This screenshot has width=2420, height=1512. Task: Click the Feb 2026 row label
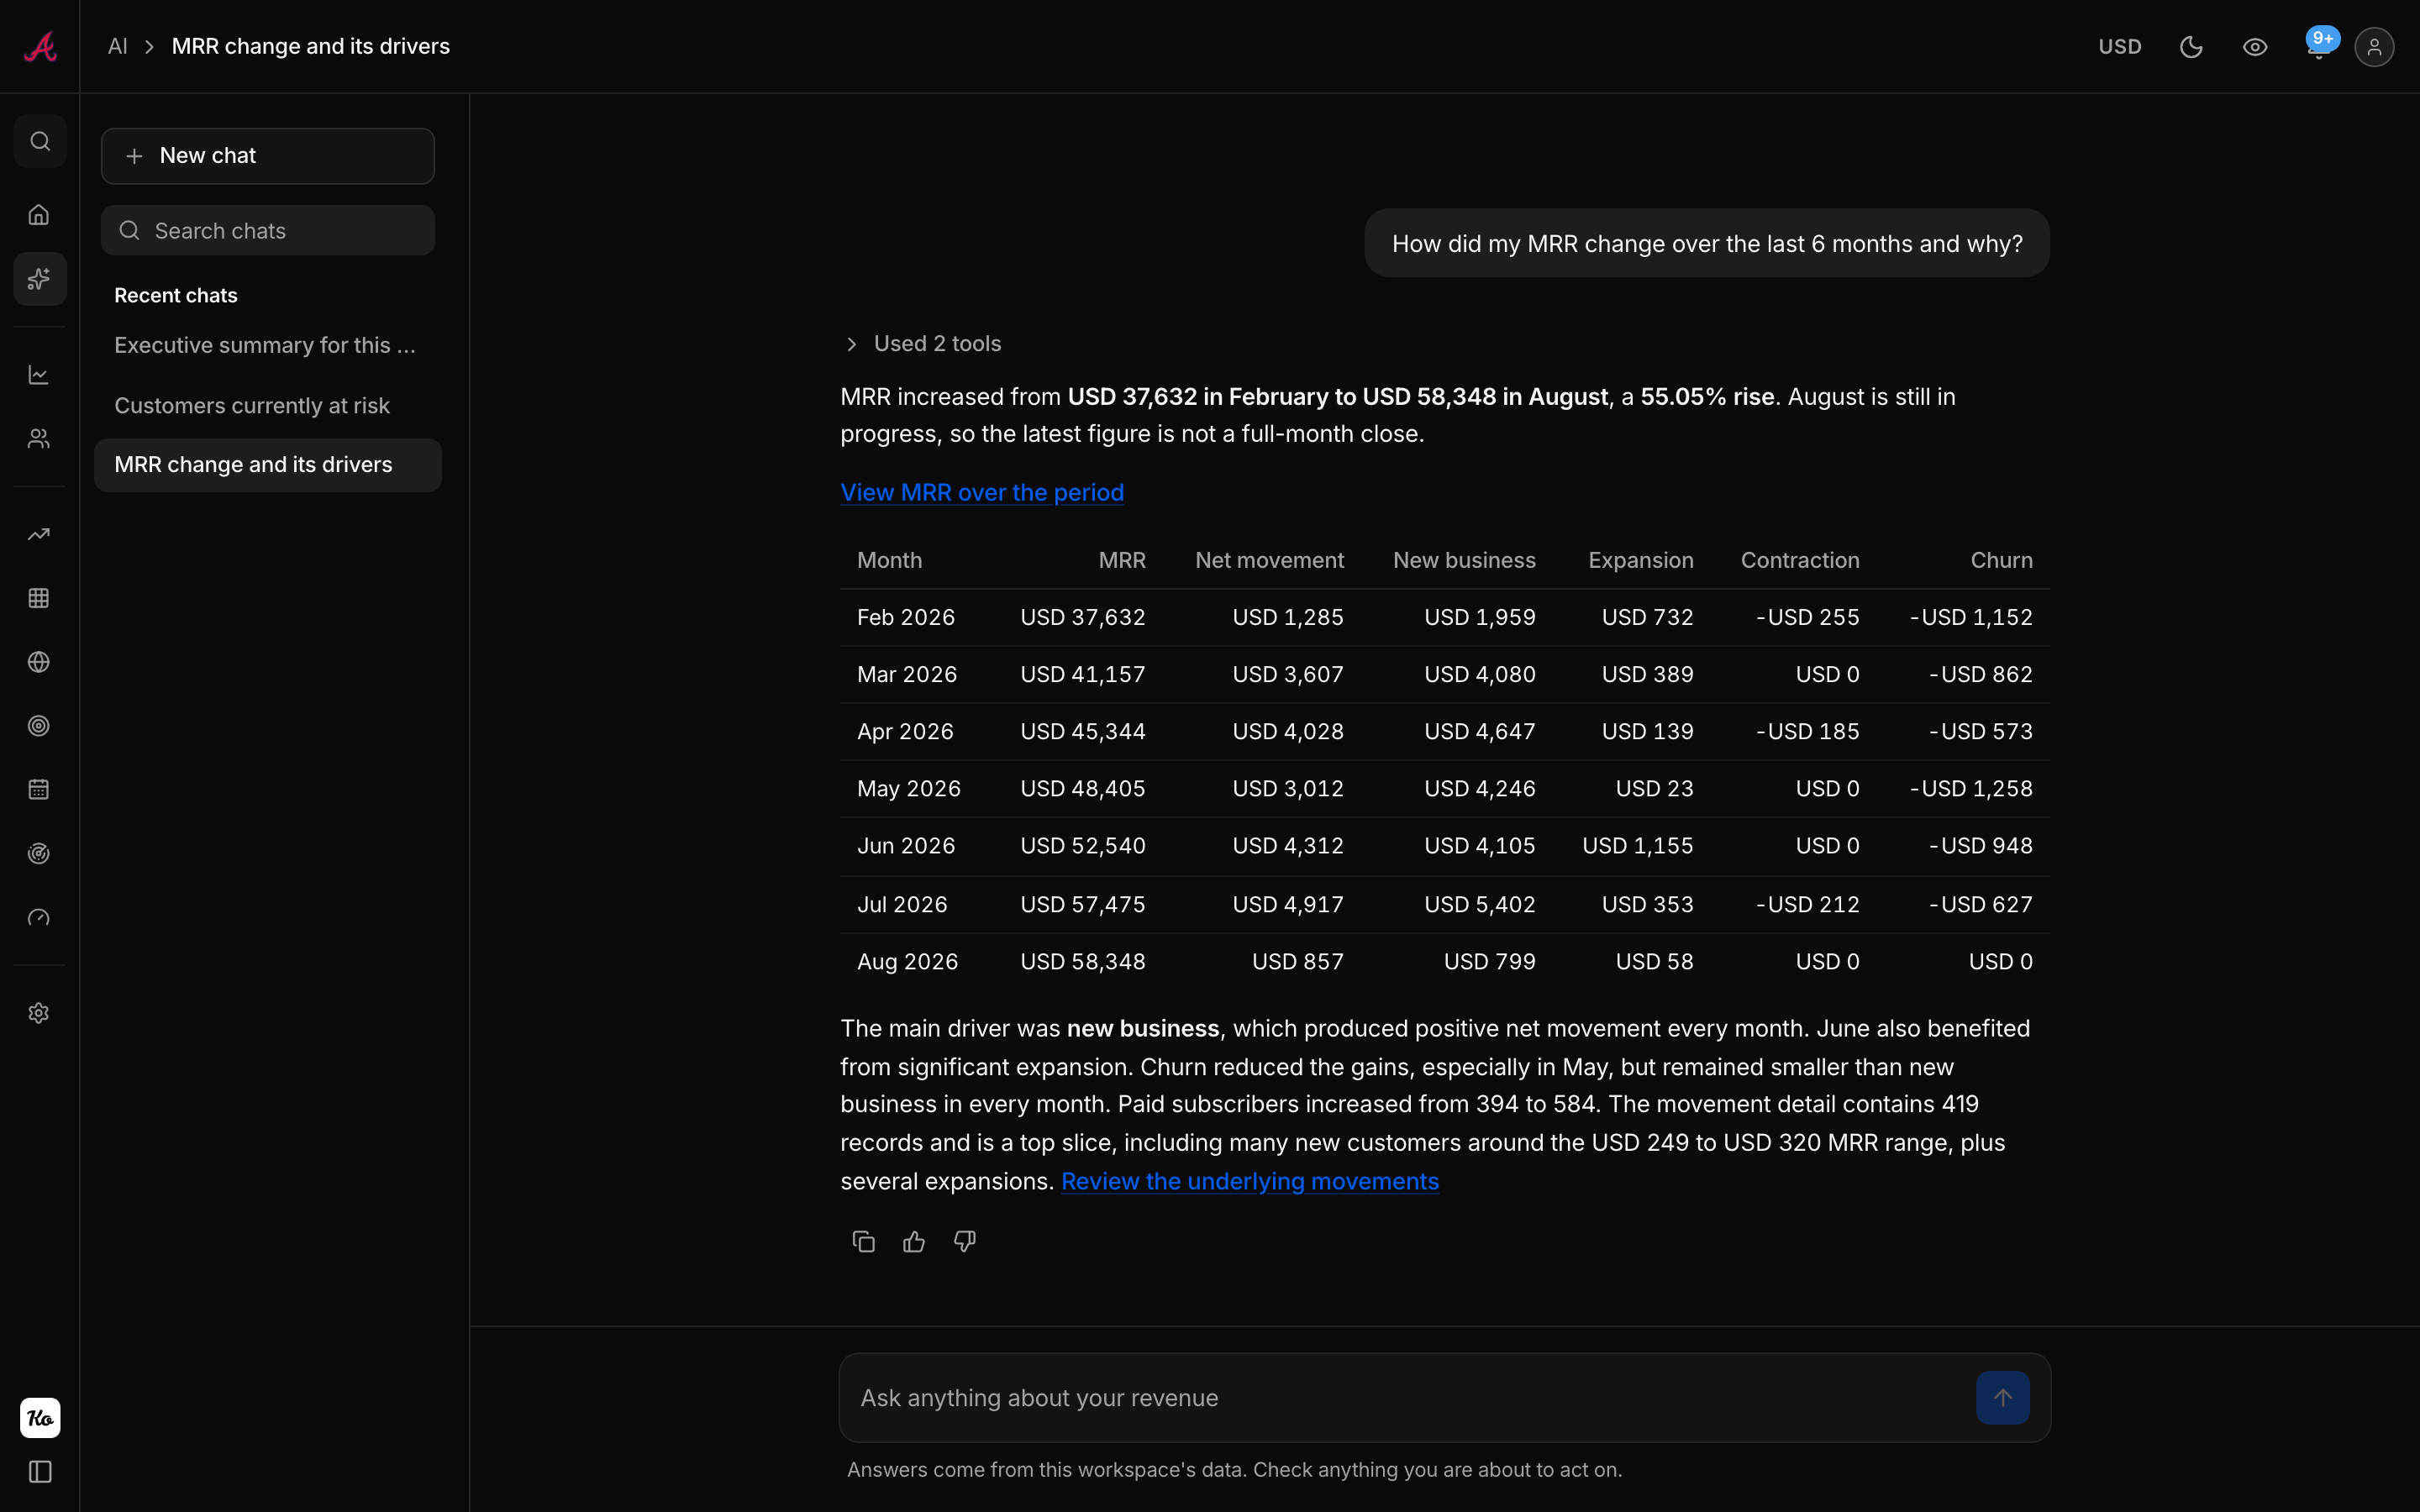(x=906, y=618)
